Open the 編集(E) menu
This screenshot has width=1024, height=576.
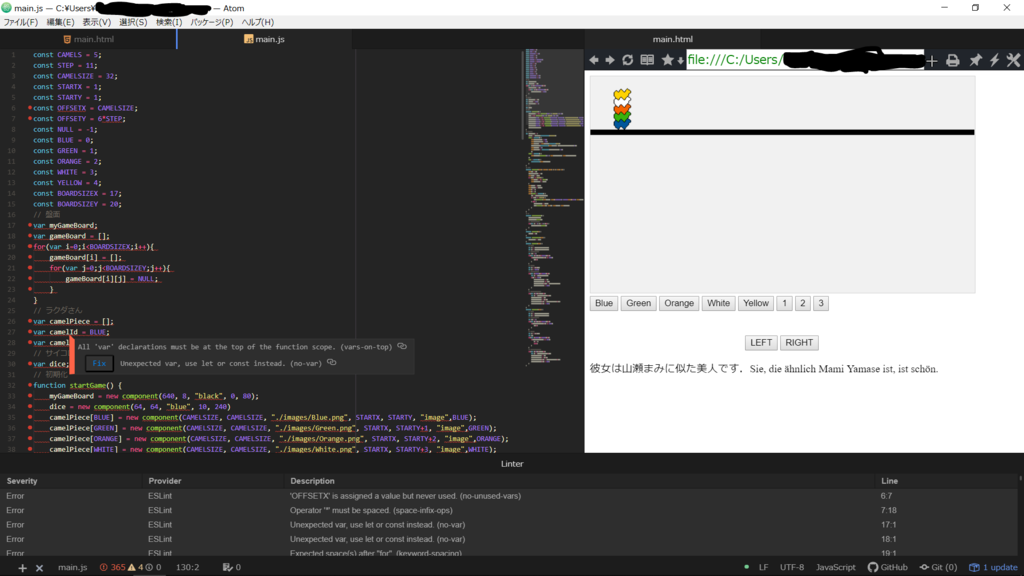[x=60, y=22]
